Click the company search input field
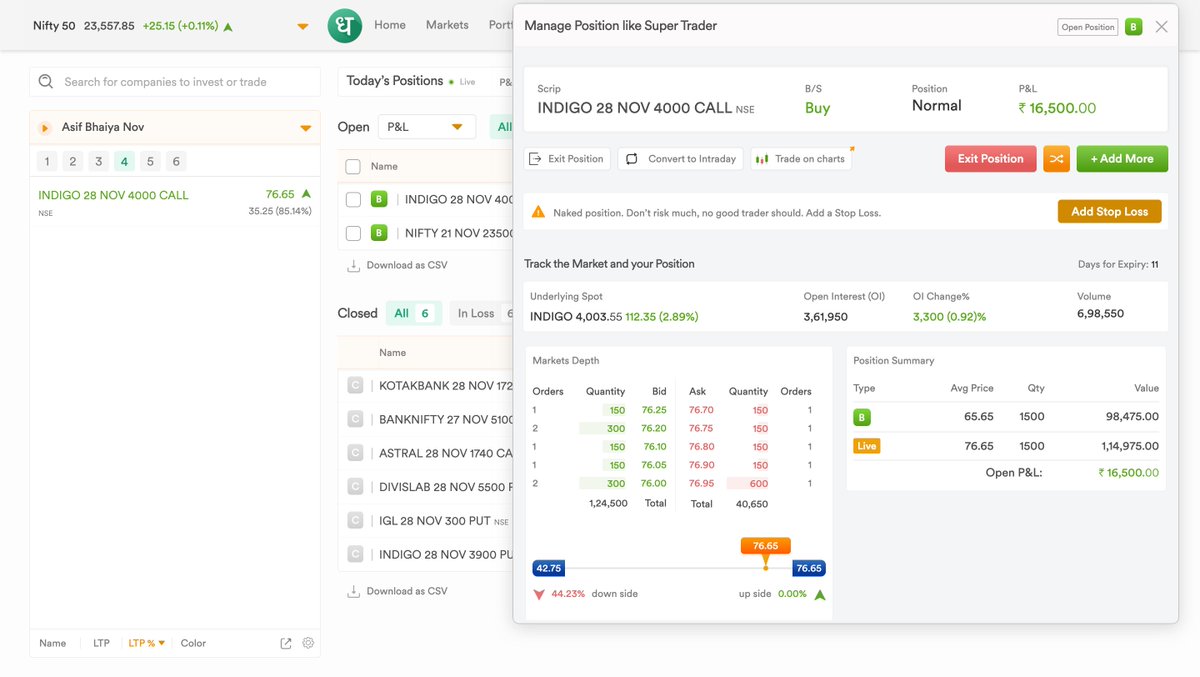 click(175, 82)
